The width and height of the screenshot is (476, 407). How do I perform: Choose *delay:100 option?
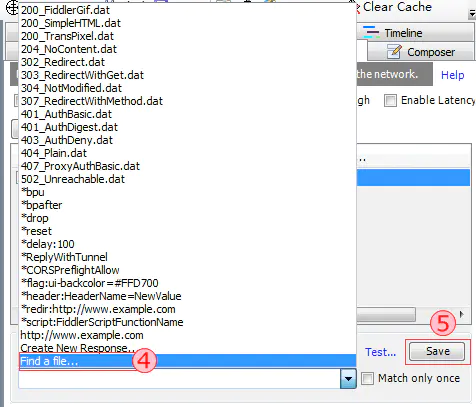pos(187,244)
